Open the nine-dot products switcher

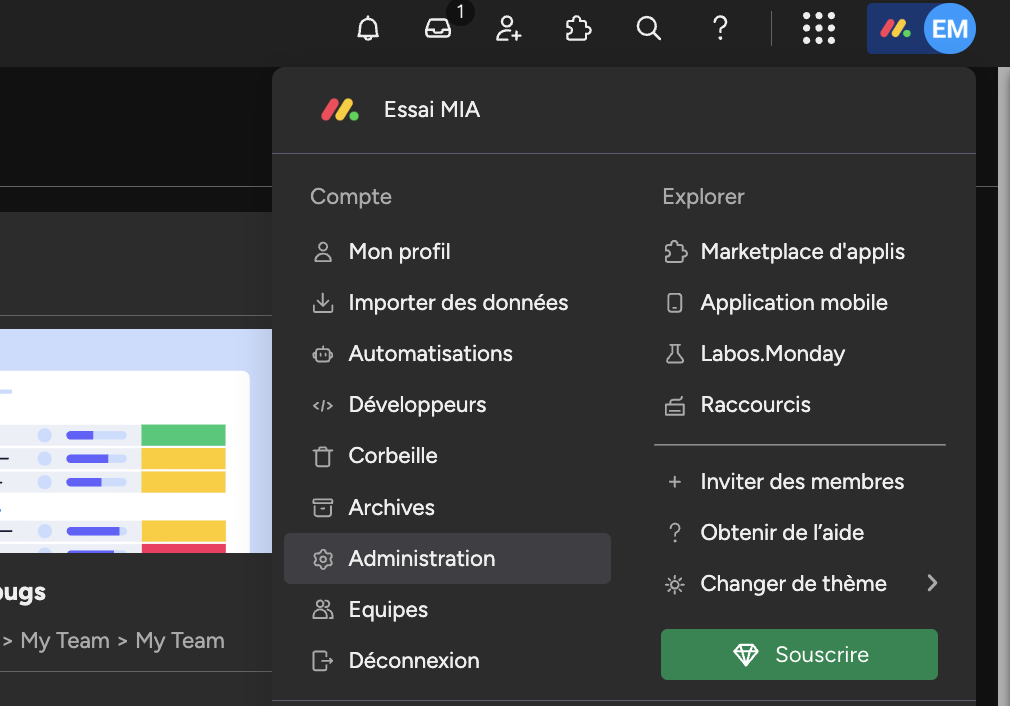[819, 28]
